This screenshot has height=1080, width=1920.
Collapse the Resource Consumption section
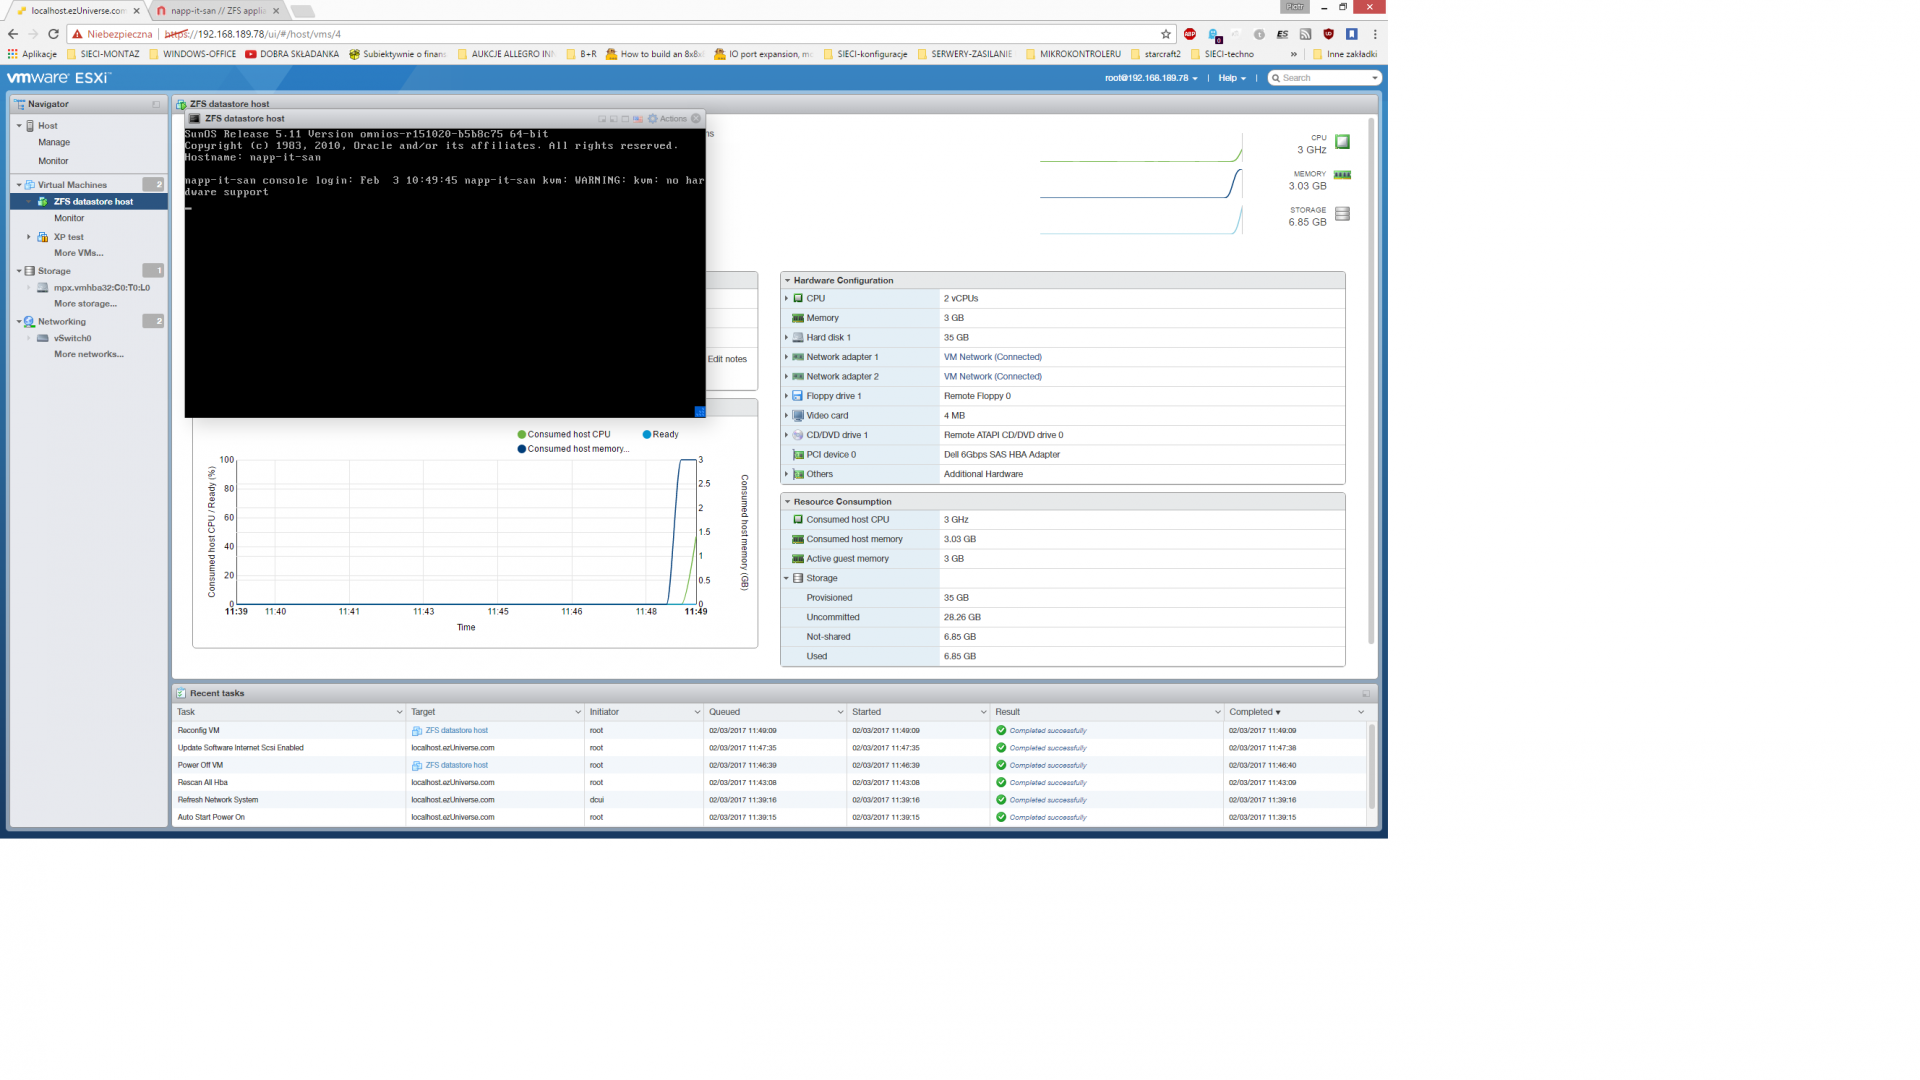tap(788, 502)
